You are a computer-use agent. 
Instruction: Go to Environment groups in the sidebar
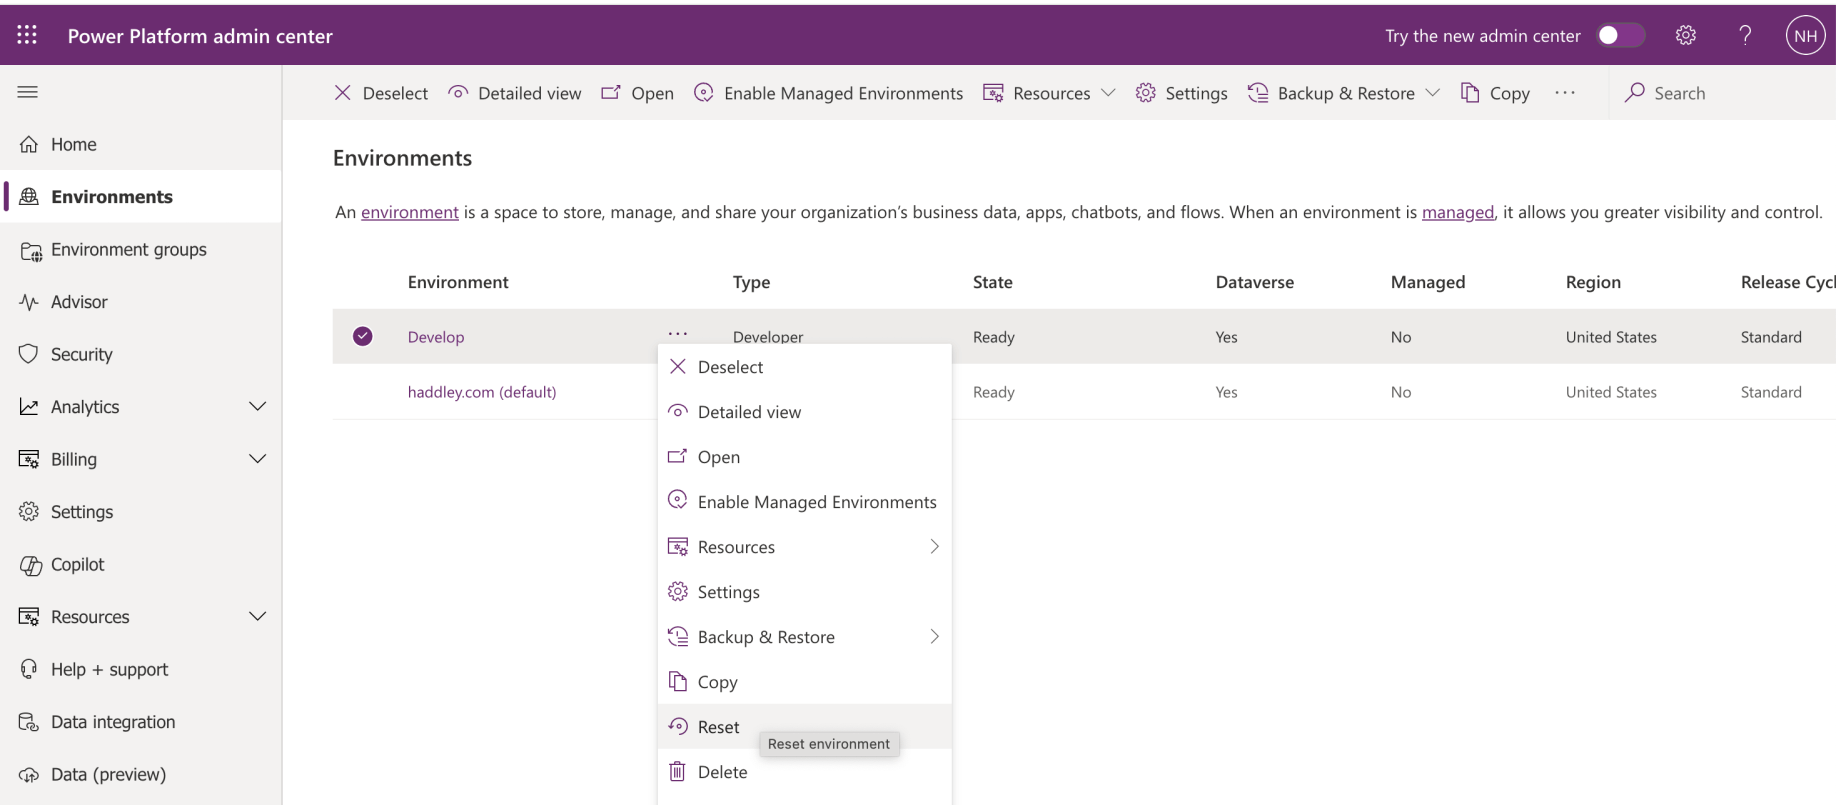pyautogui.click(x=128, y=250)
